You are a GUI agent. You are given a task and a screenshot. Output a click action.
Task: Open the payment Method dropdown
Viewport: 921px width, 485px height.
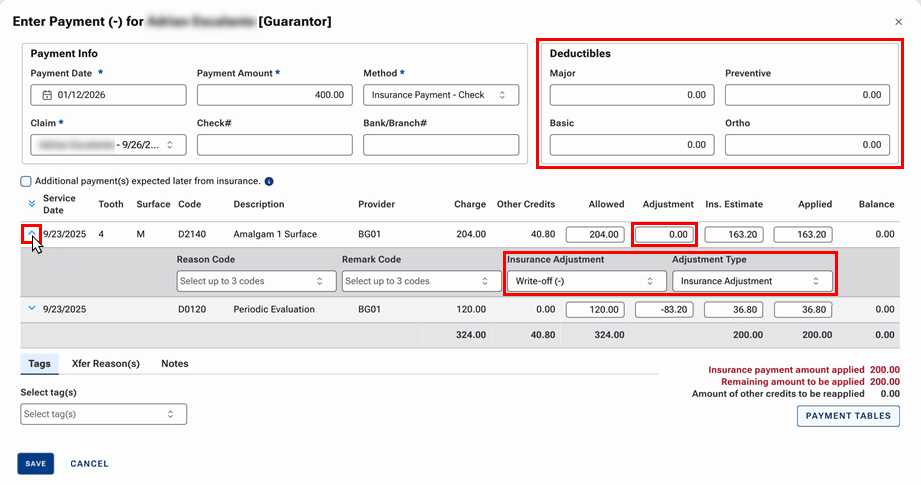[x=440, y=95]
